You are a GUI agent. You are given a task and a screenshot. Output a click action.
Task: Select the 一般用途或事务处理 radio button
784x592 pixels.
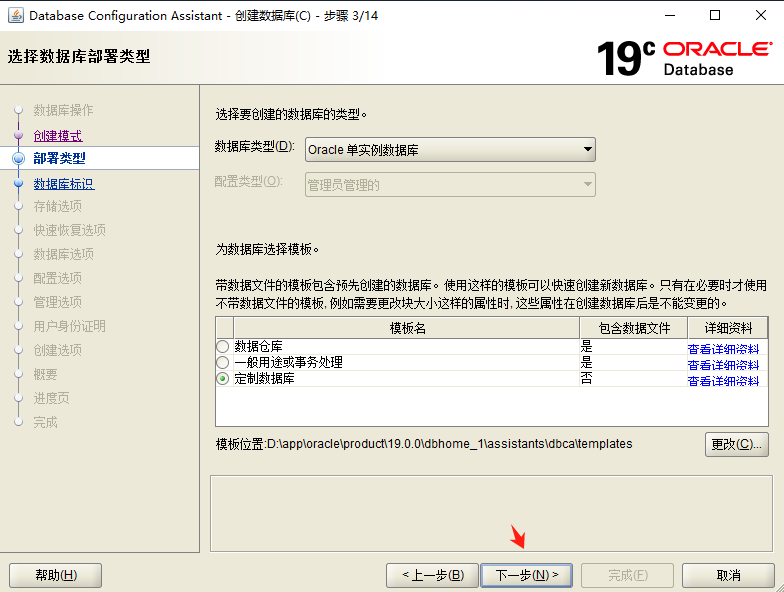point(222,362)
